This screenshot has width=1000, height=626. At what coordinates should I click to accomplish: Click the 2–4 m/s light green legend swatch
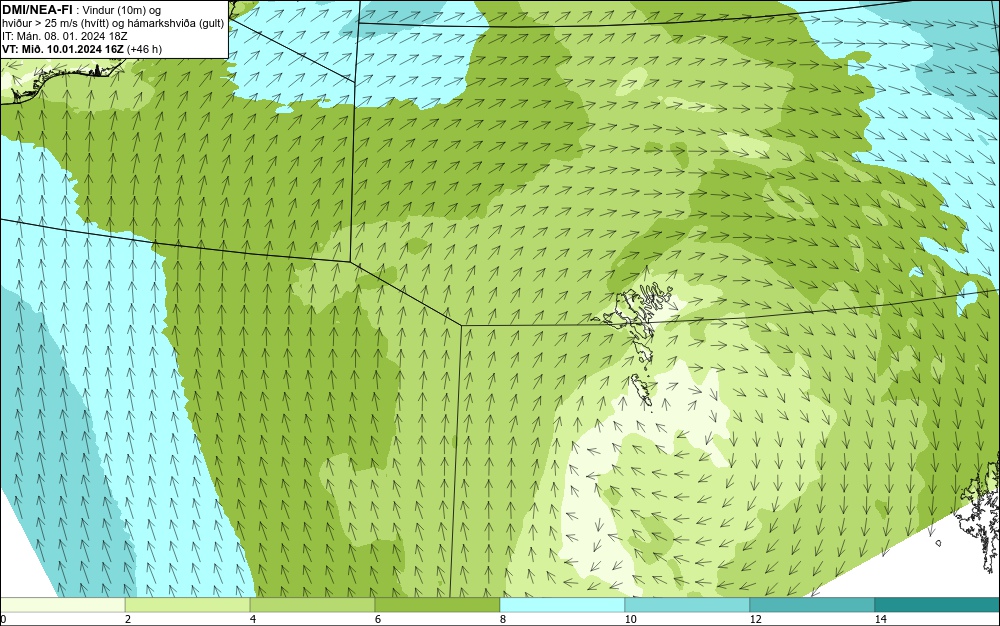tap(188, 605)
